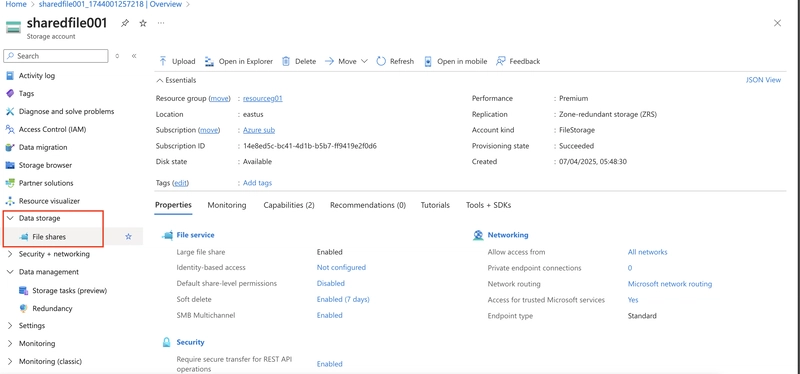Mark storage account as favorite star
Screen dimensions: 800x374
click(143, 23)
